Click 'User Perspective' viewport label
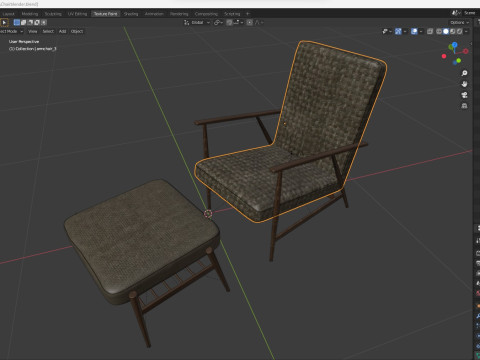This screenshot has width=480, height=360. click(24, 42)
